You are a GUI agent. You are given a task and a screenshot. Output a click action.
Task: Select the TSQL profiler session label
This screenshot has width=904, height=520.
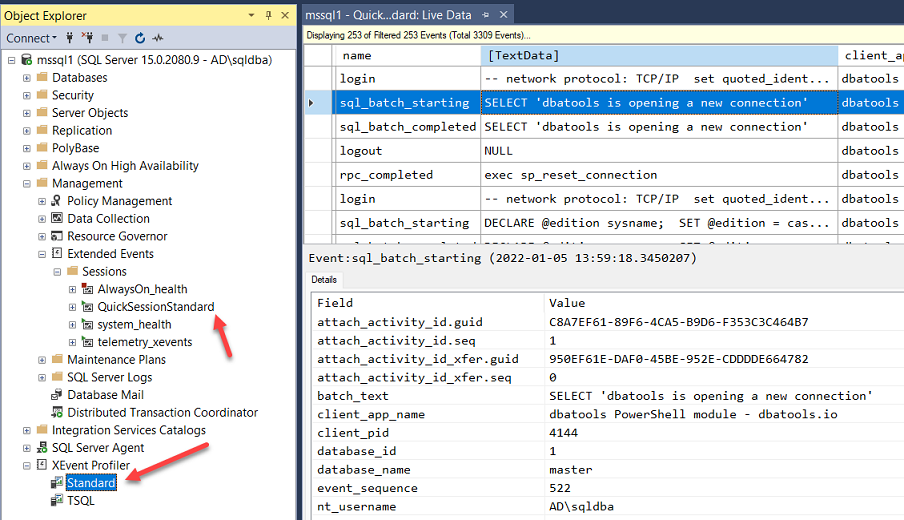coord(81,501)
